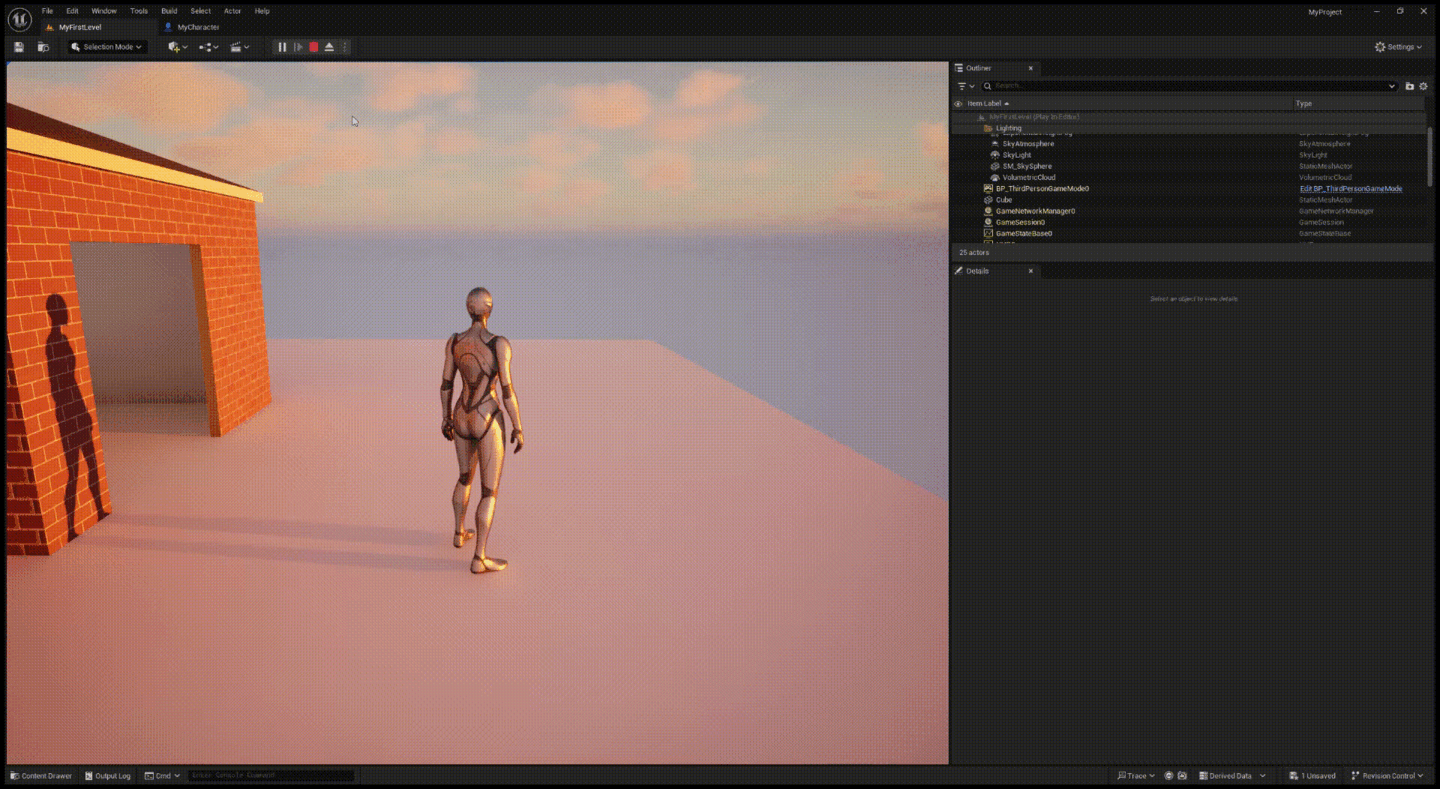Click the Eject from player icon
This screenshot has height=789, width=1440.
[x=329, y=47]
